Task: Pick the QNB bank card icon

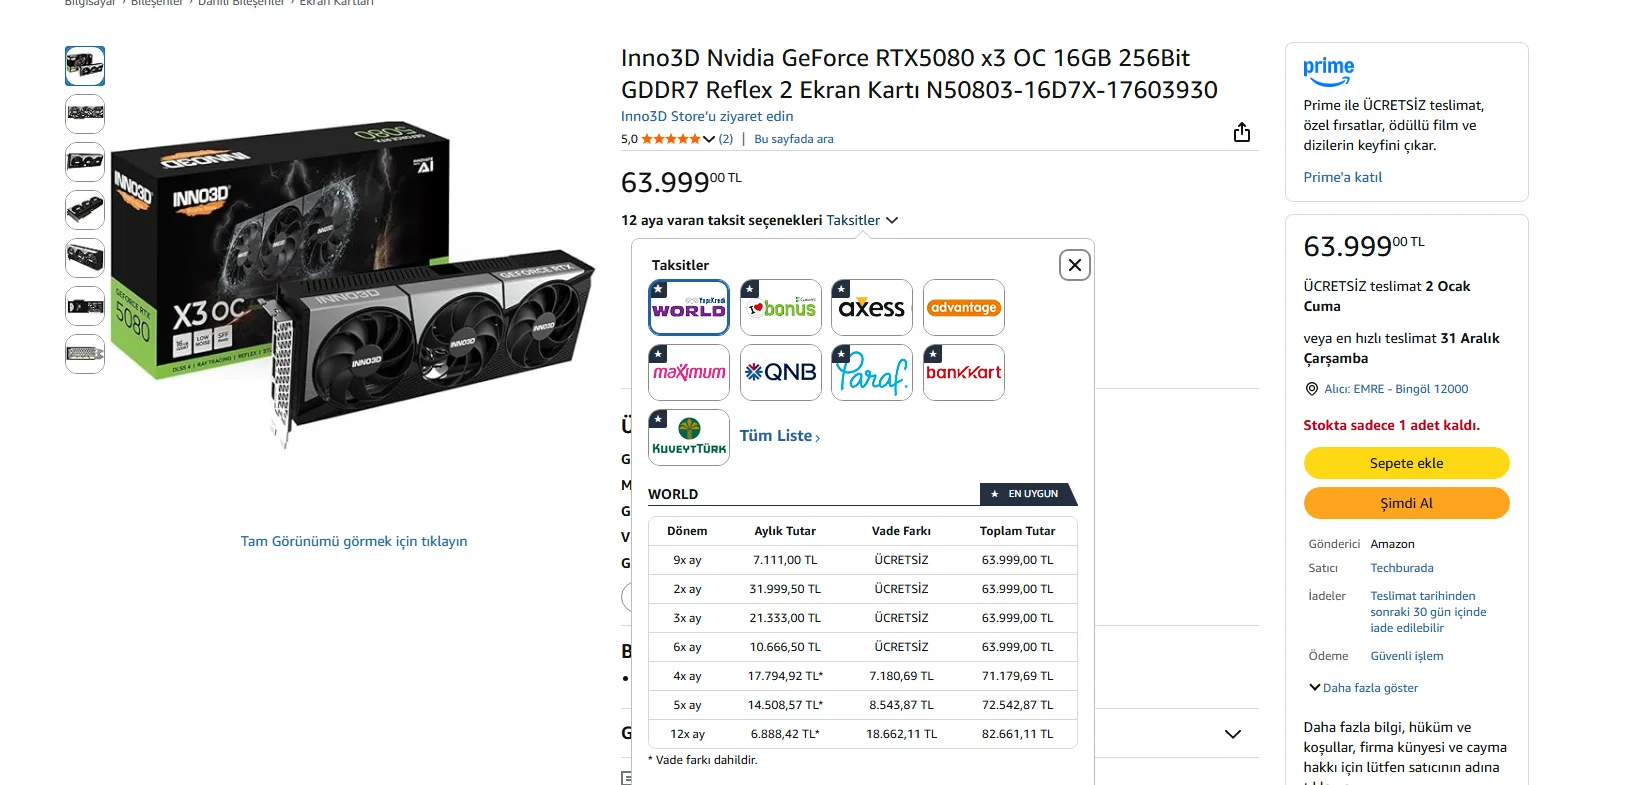Action: pos(781,372)
